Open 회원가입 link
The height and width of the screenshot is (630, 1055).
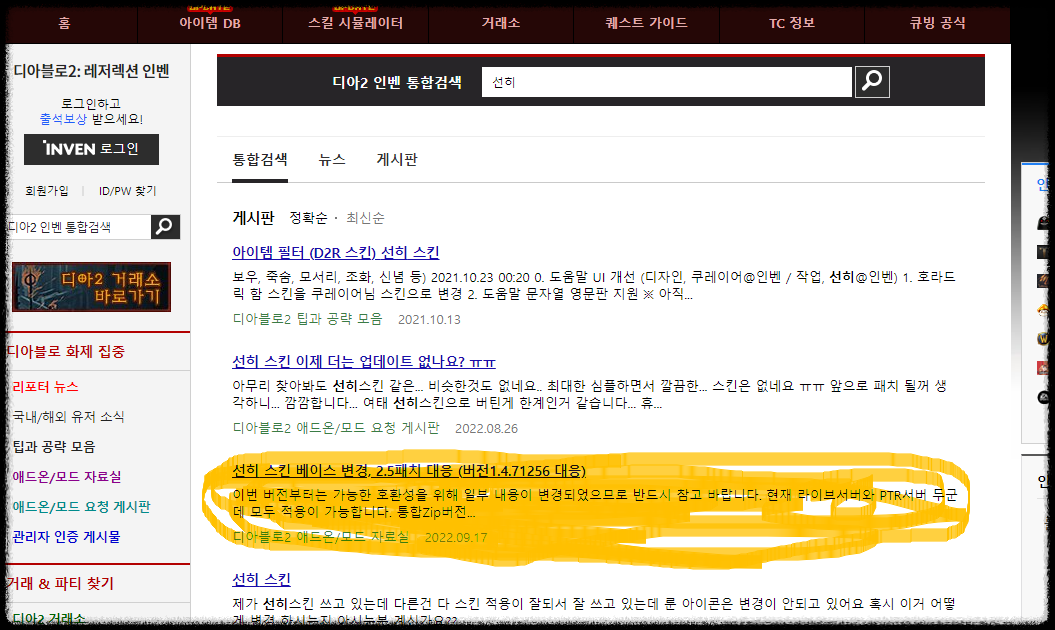point(47,191)
